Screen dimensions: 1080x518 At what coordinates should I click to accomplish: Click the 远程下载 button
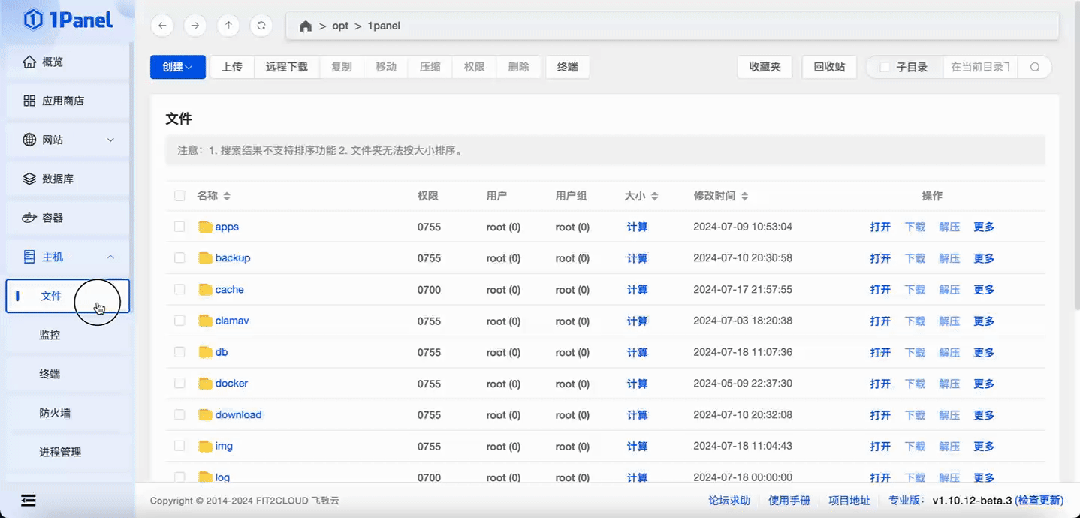287,68
